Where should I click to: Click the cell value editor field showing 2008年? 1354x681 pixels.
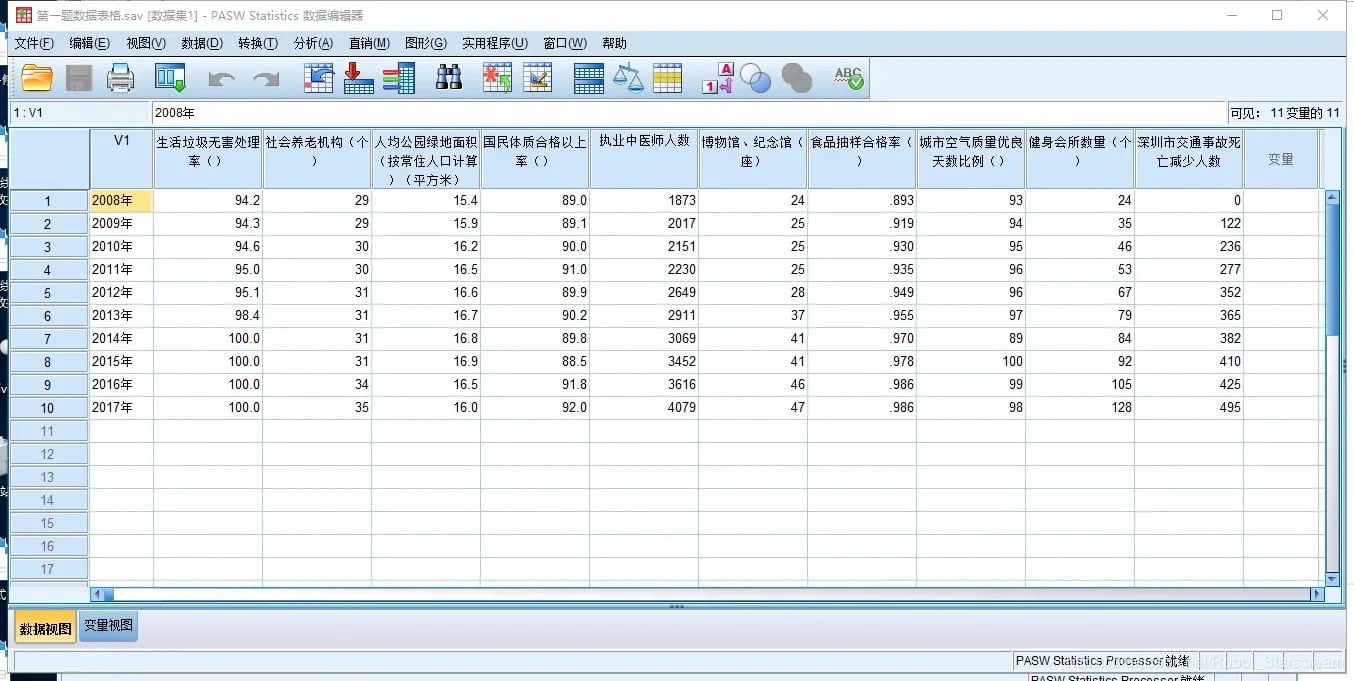688,113
